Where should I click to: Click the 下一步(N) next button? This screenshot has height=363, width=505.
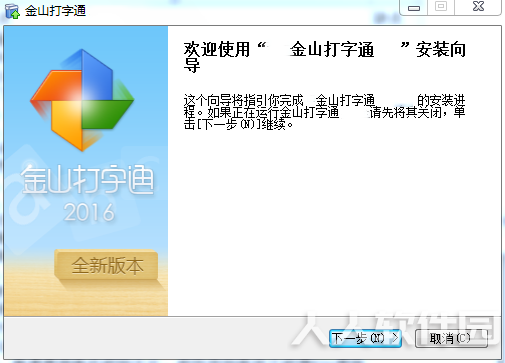(x=365, y=339)
